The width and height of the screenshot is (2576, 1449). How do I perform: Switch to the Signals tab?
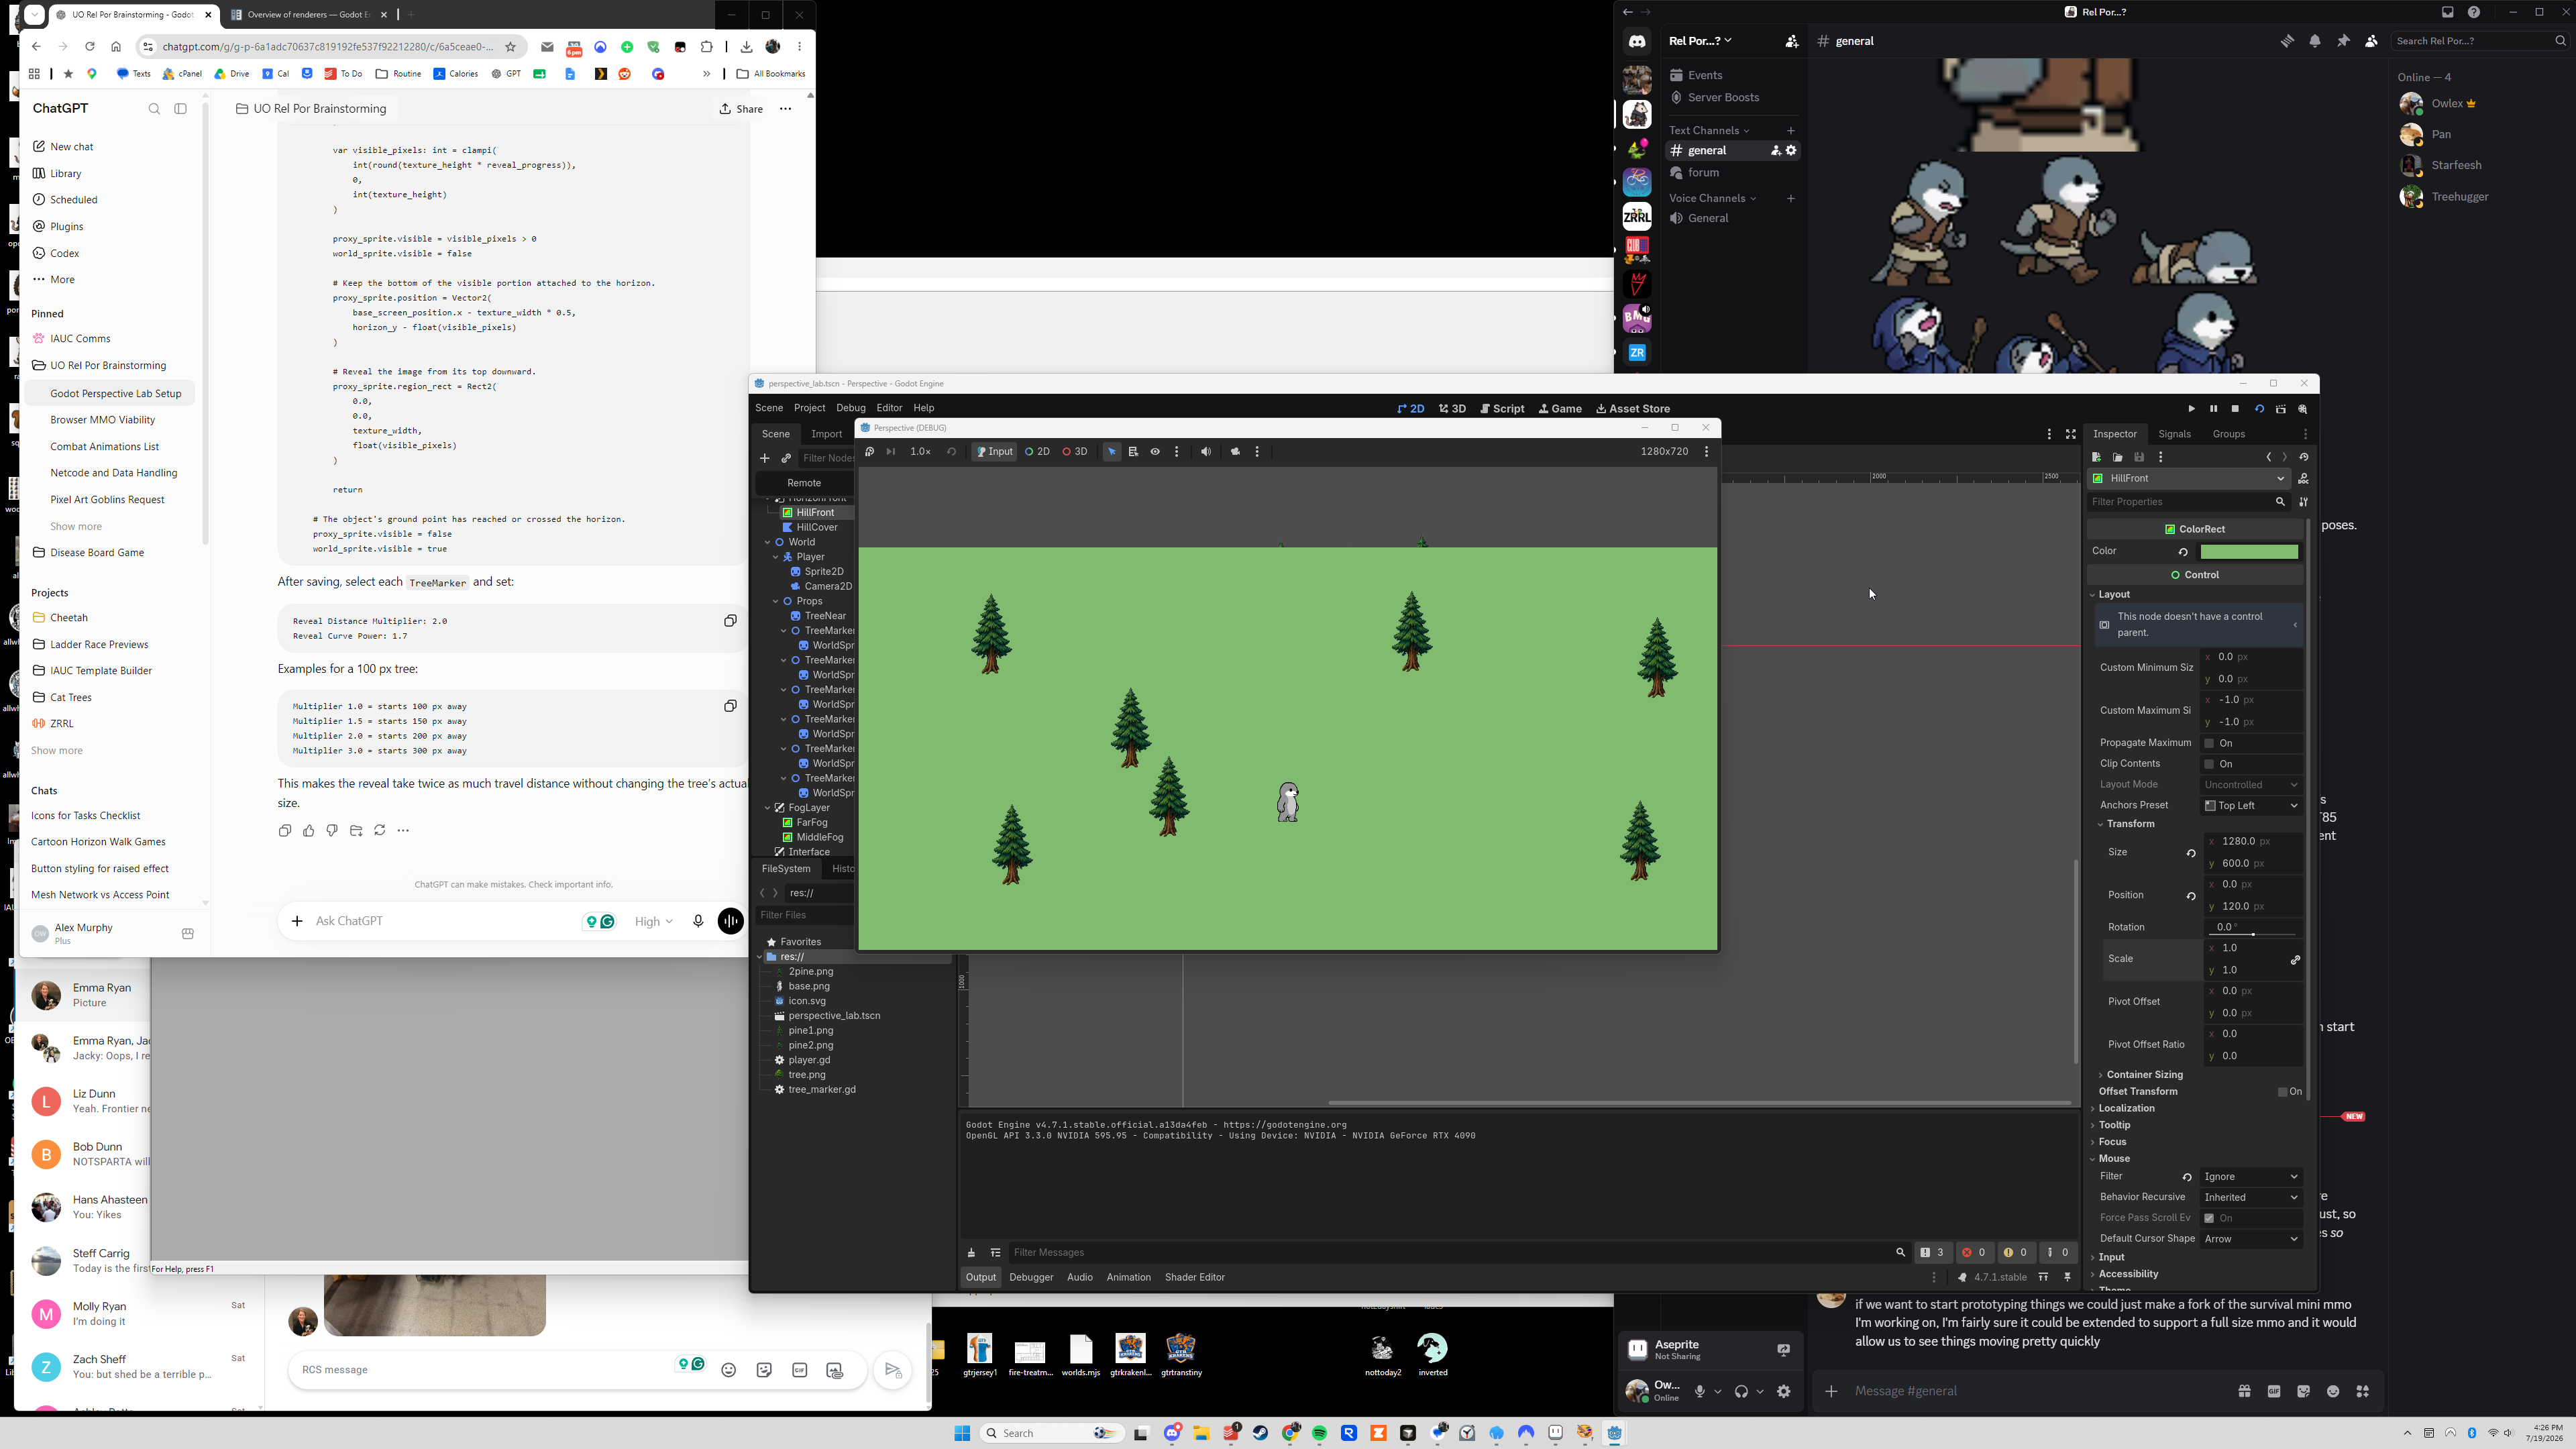point(2174,434)
